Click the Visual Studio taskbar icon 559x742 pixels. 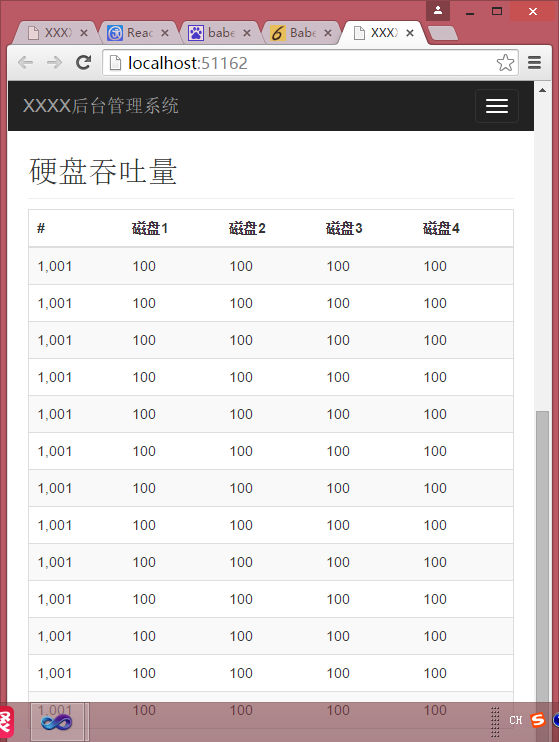tap(57, 722)
